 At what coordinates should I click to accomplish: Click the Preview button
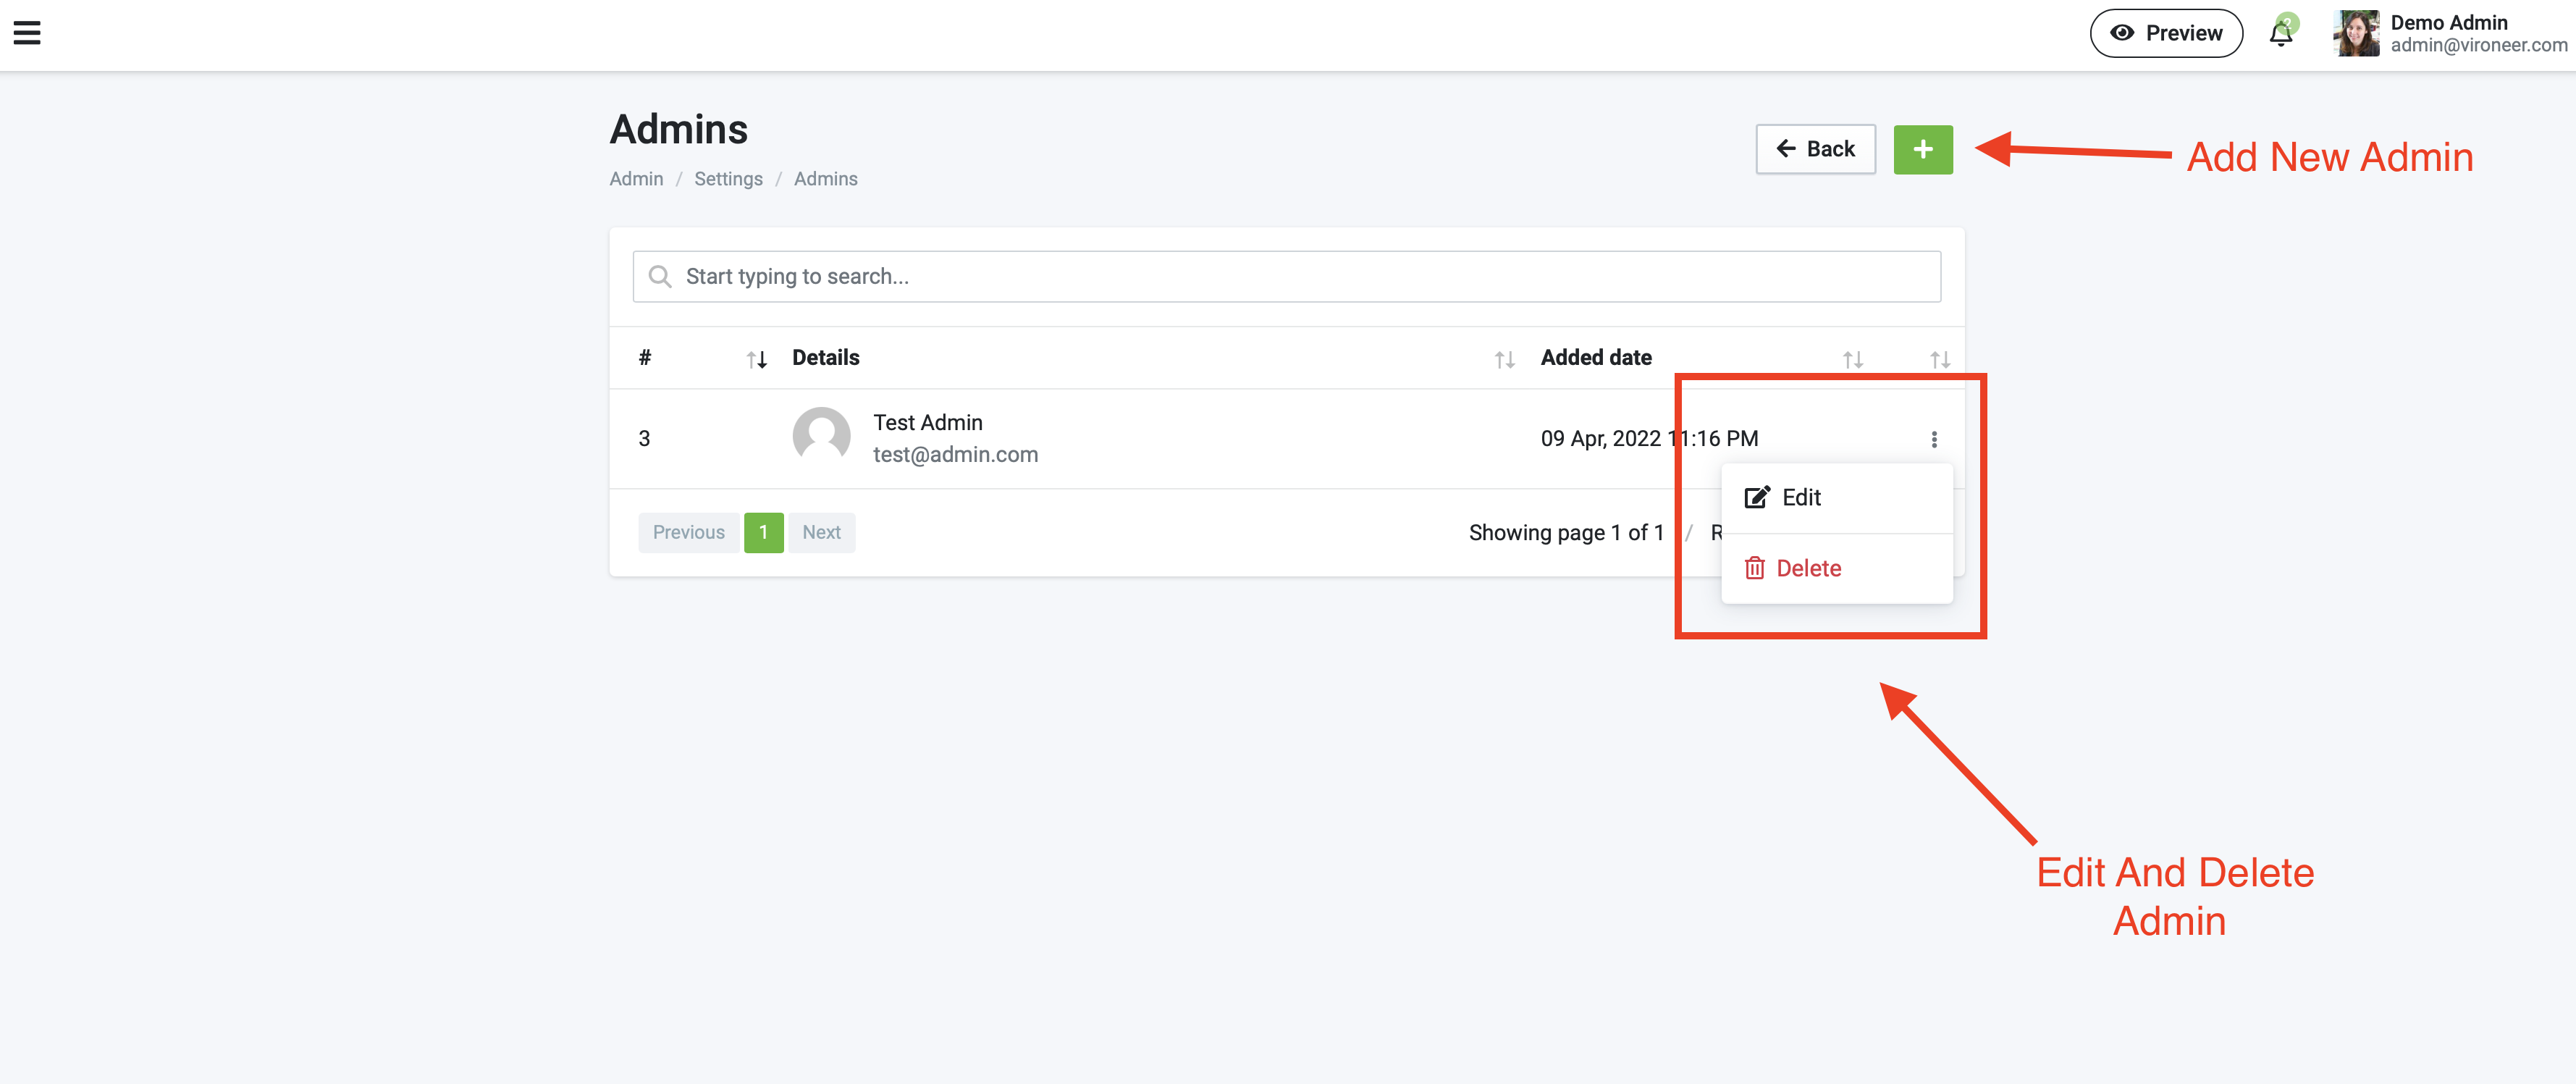pyautogui.click(x=2166, y=33)
